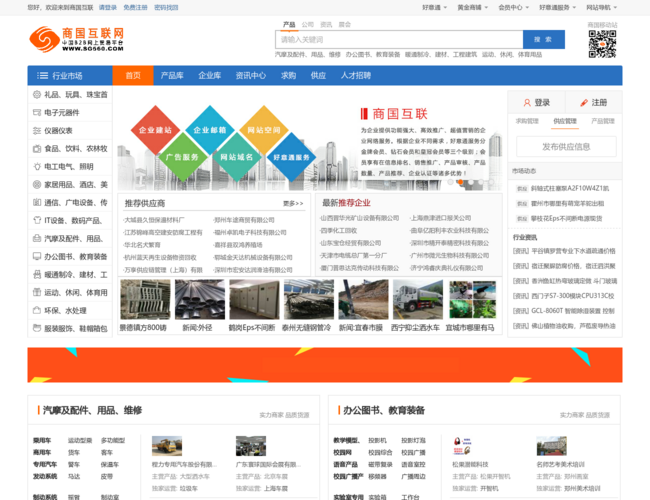Click the 请登录 link in top bar

pyautogui.click(x=108, y=7)
